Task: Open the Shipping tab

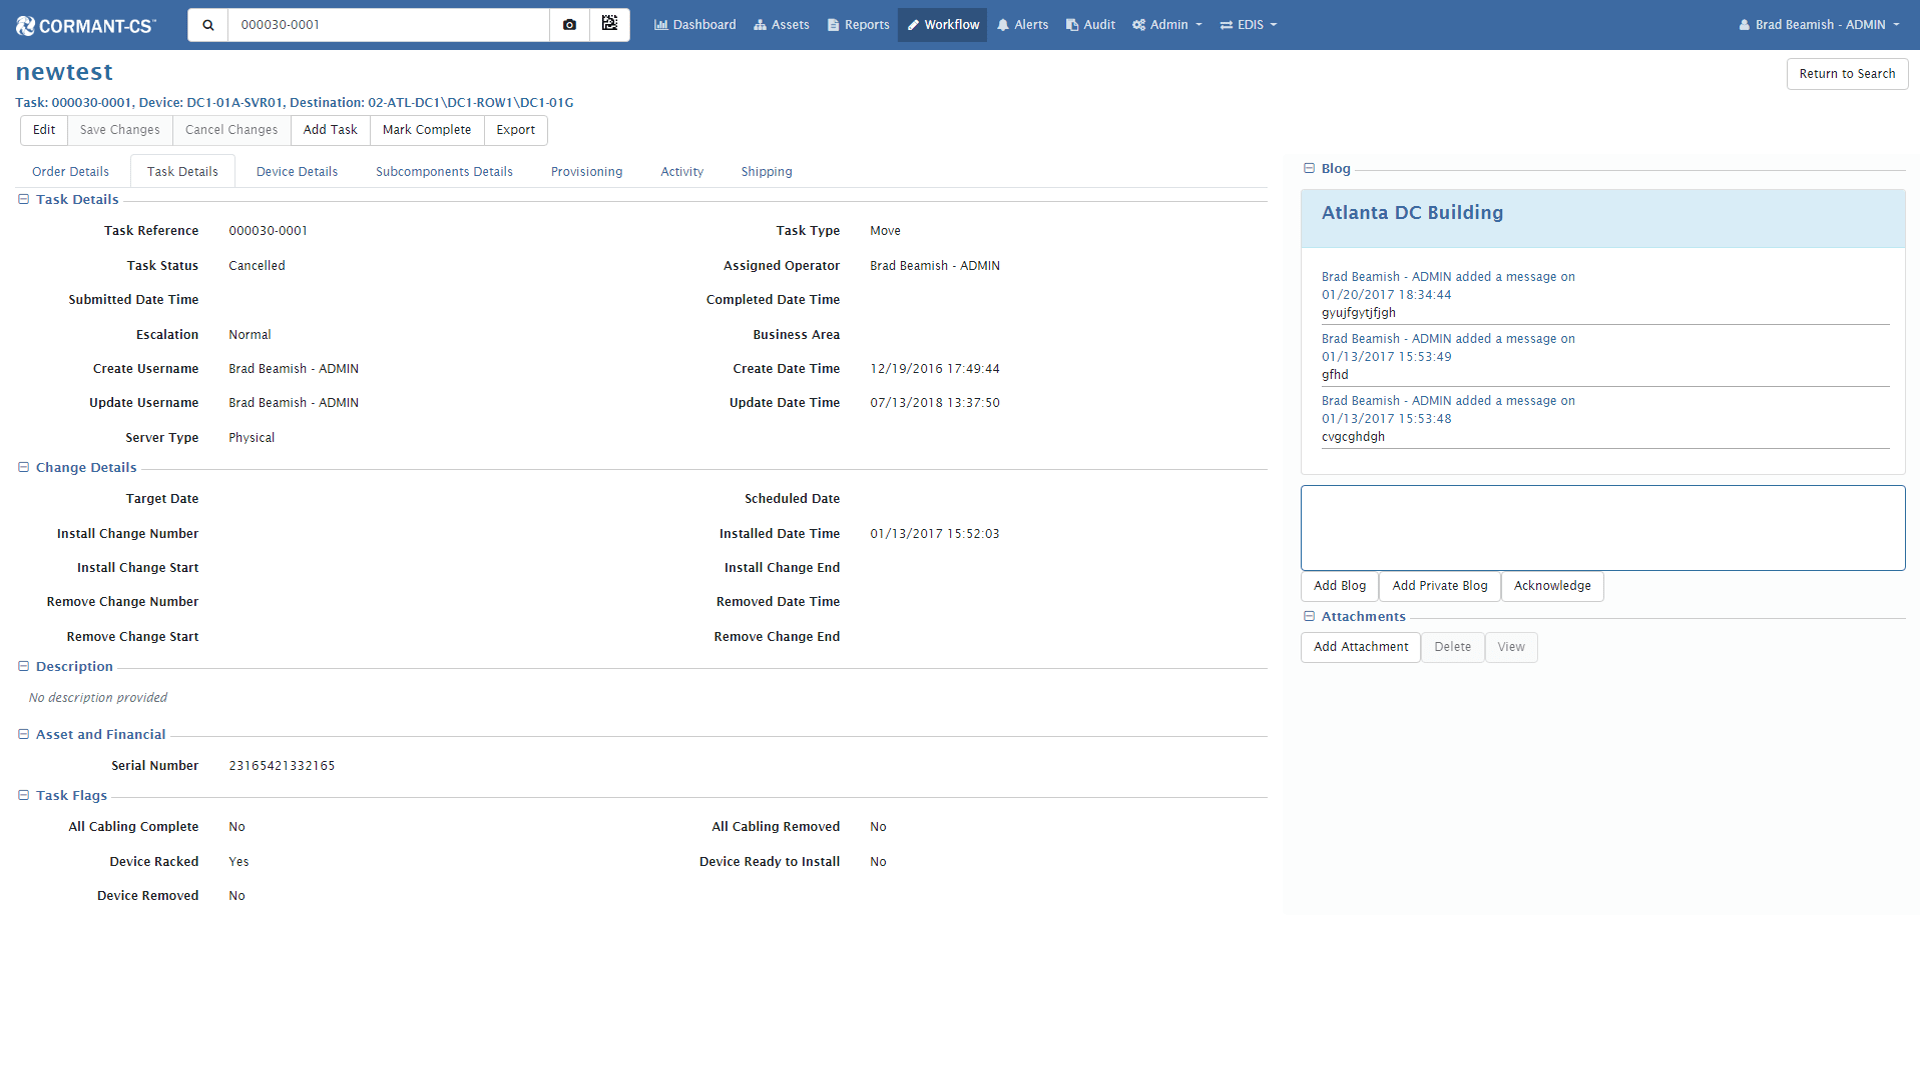Action: tap(766, 171)
